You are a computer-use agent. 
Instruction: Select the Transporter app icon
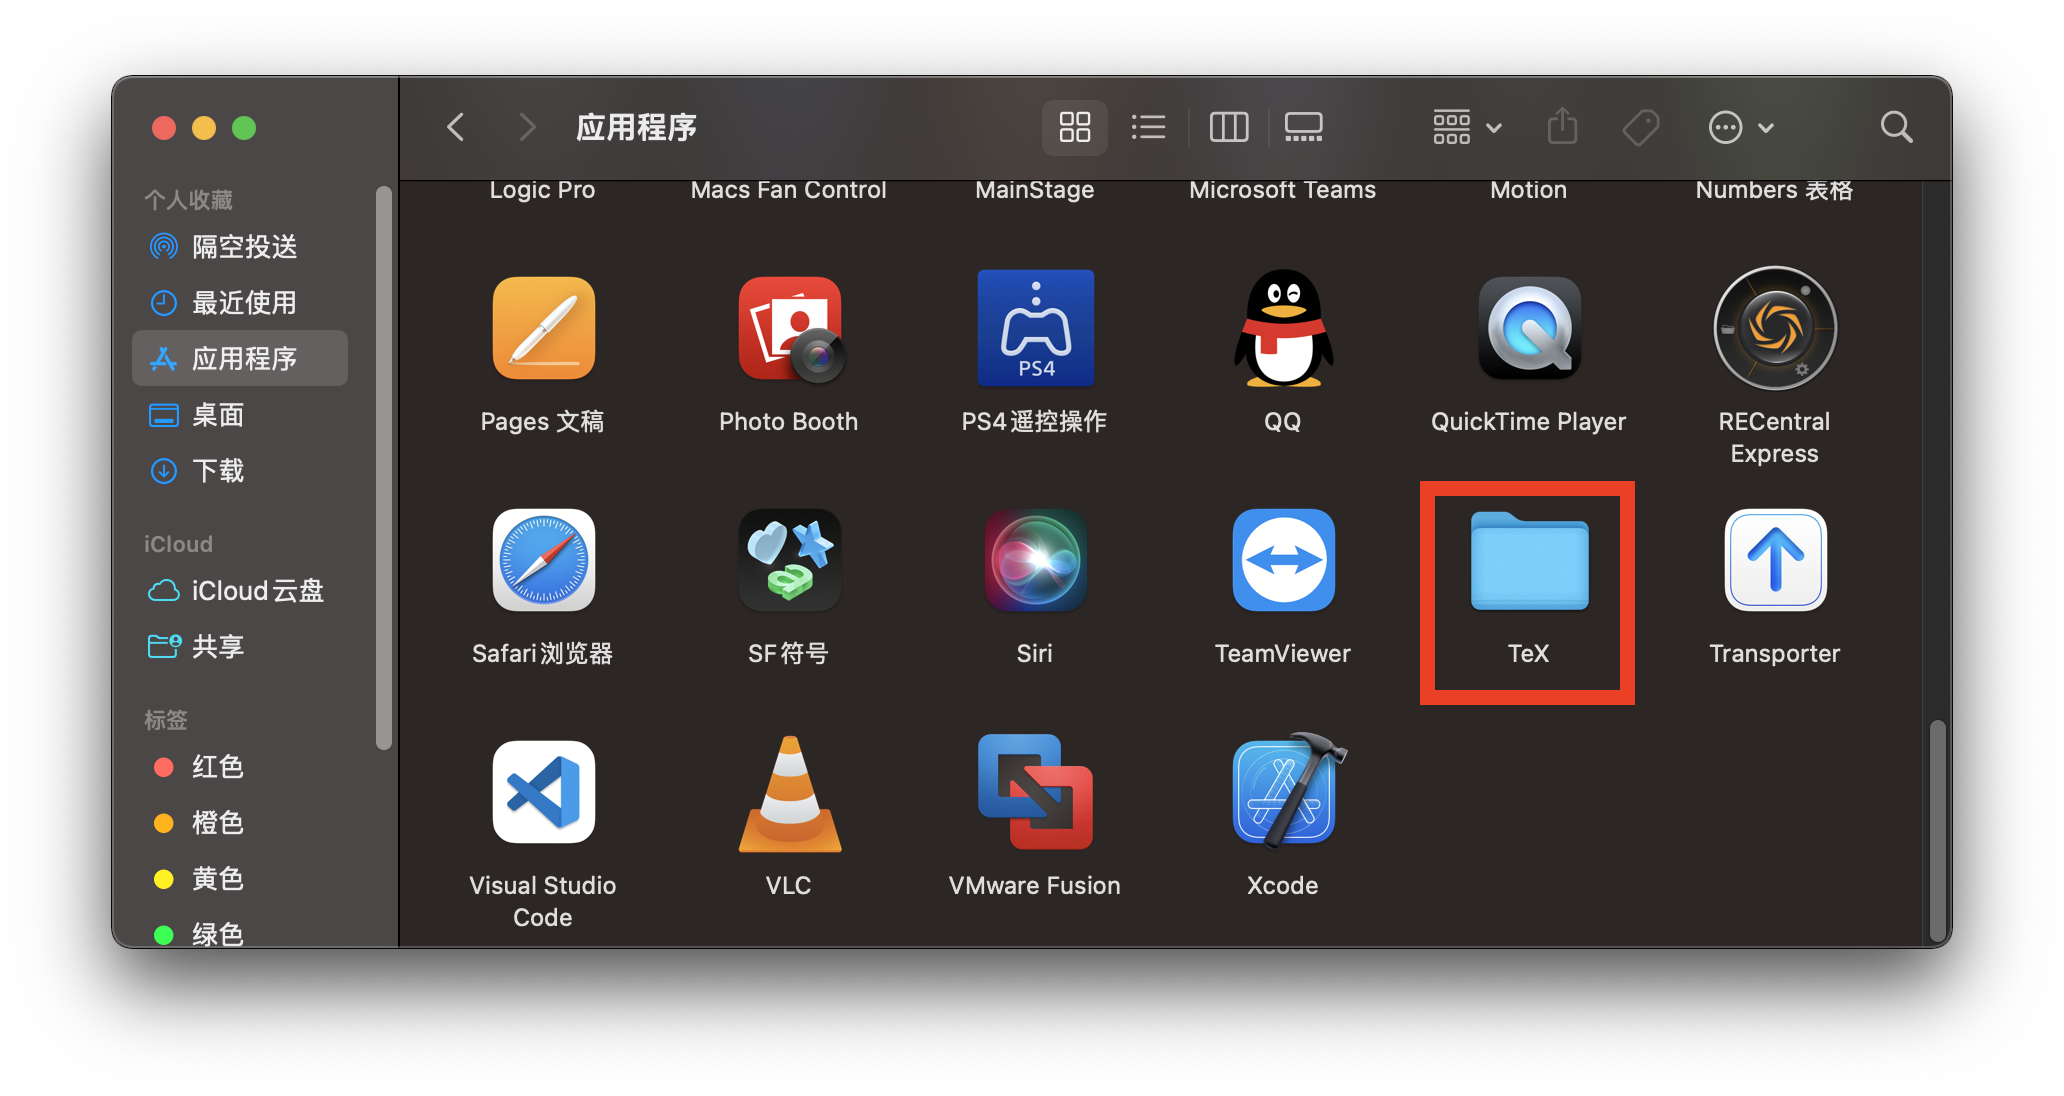[x=1775, y=560]
